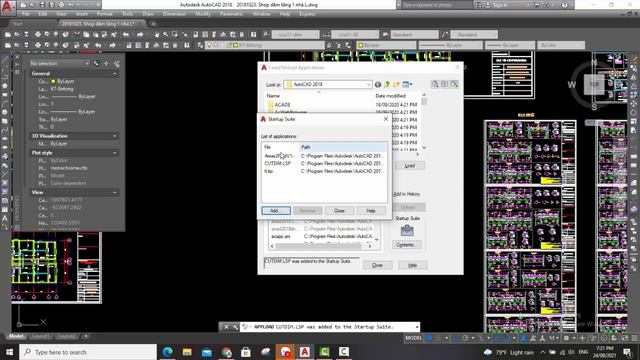Viewport: 640px width, 360px height.
Task: Click the Plot printer icon in Standard toolbar
Action: click(x=38, y=35)
